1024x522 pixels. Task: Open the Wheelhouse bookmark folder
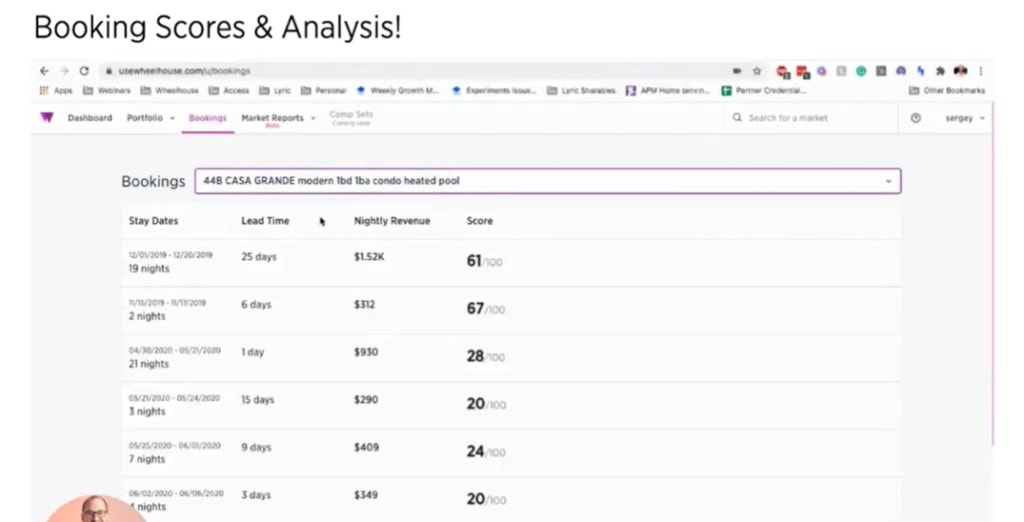[170, 90]
